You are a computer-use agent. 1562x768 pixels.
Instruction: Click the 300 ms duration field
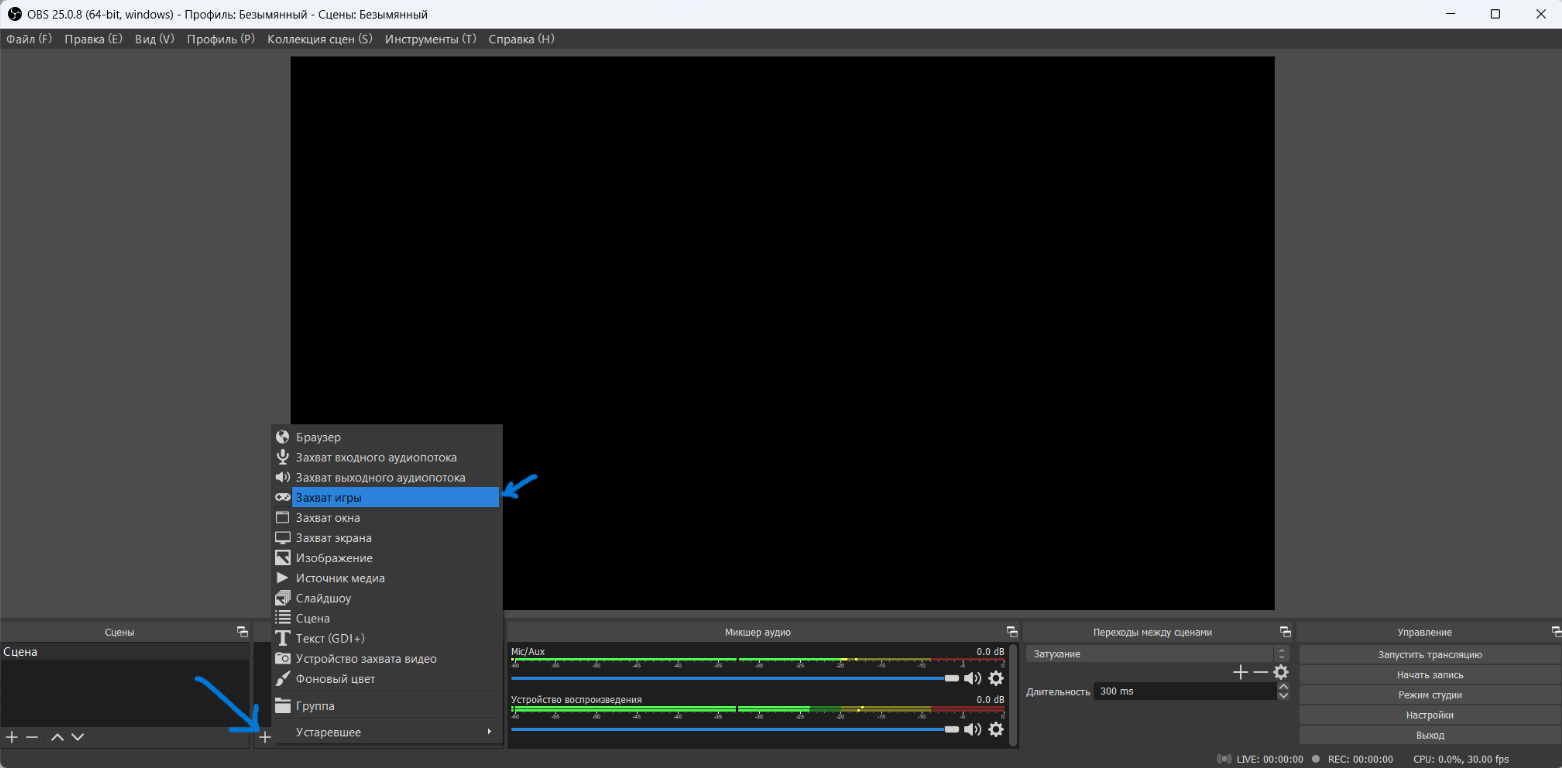coord(1184,691)
